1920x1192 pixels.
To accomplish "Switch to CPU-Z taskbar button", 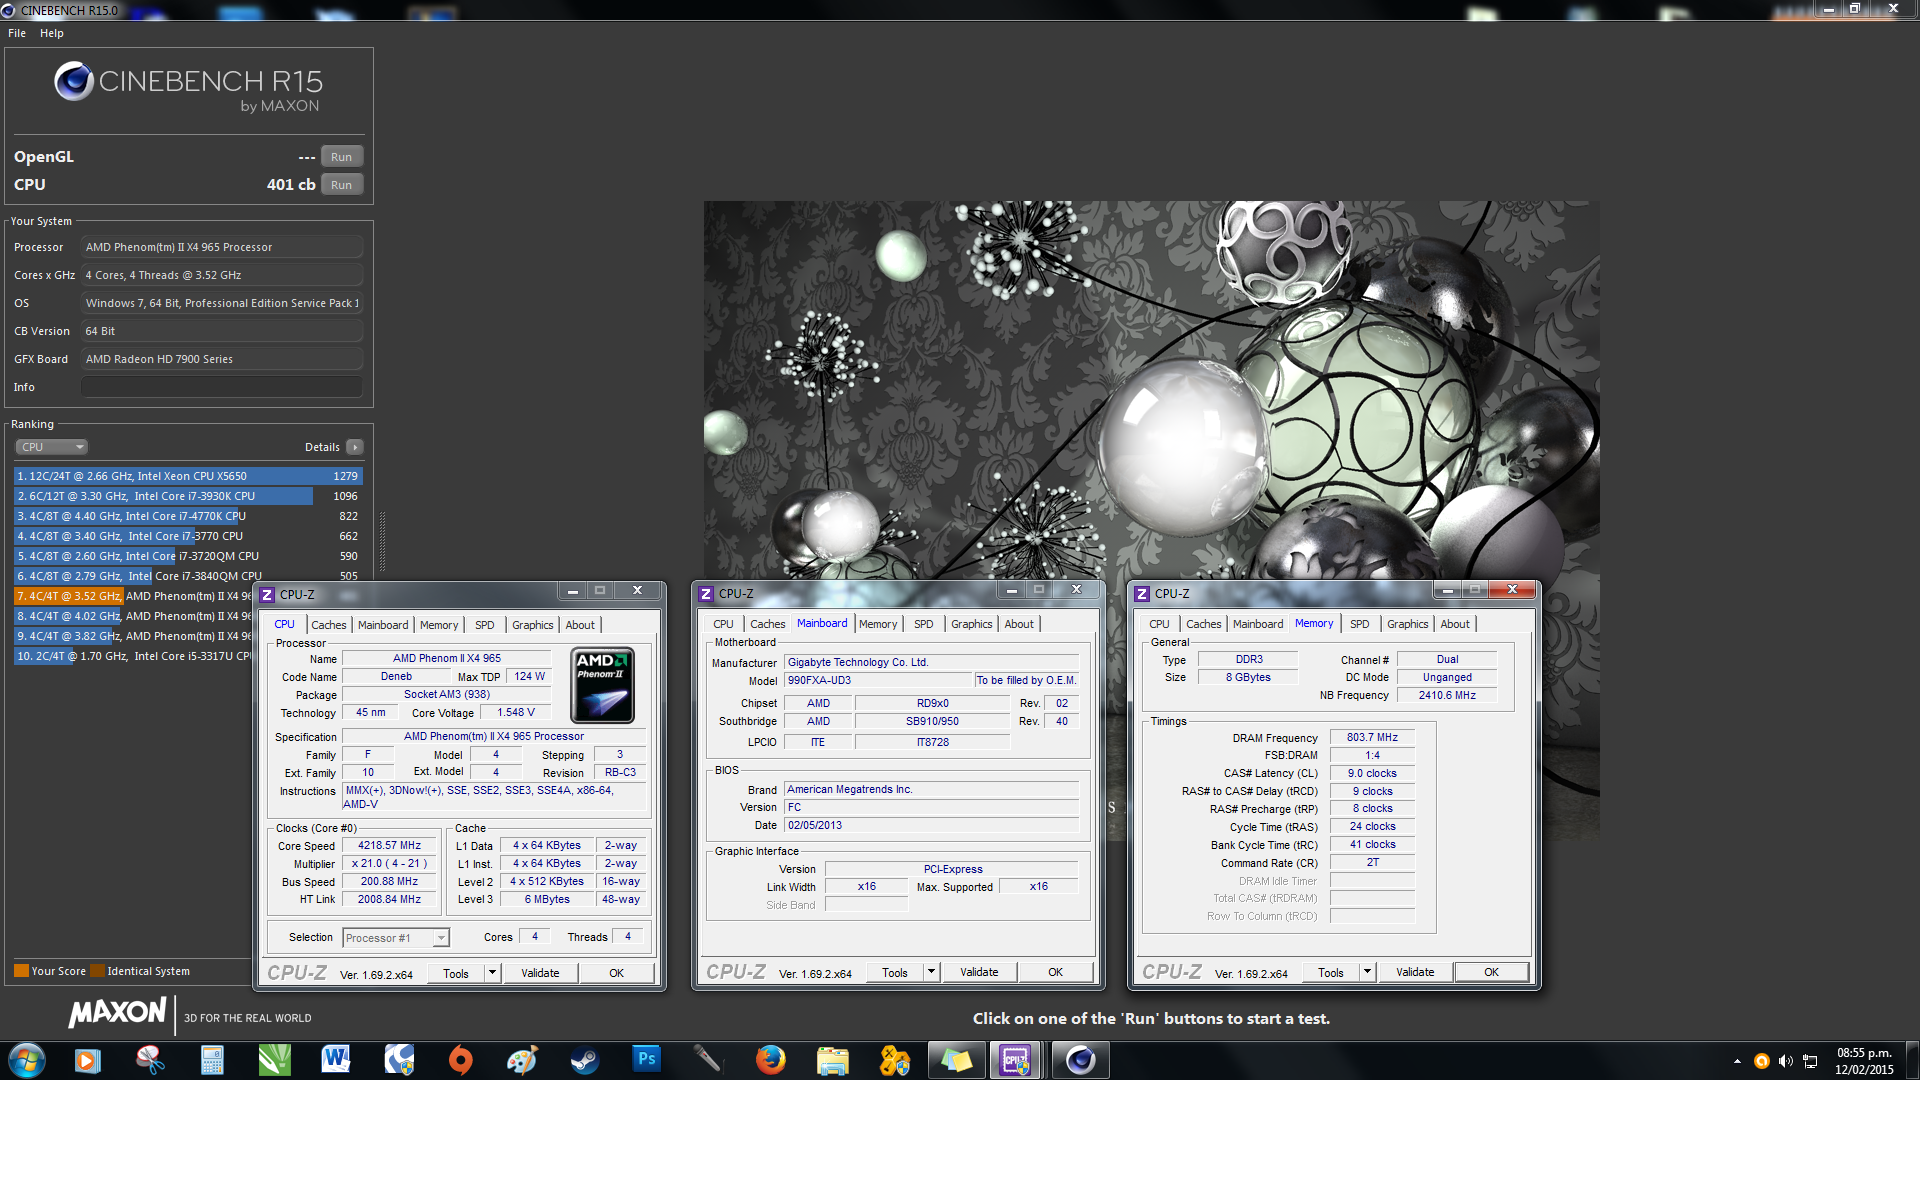I will pyautogui.click(x=1016, y=1060).
